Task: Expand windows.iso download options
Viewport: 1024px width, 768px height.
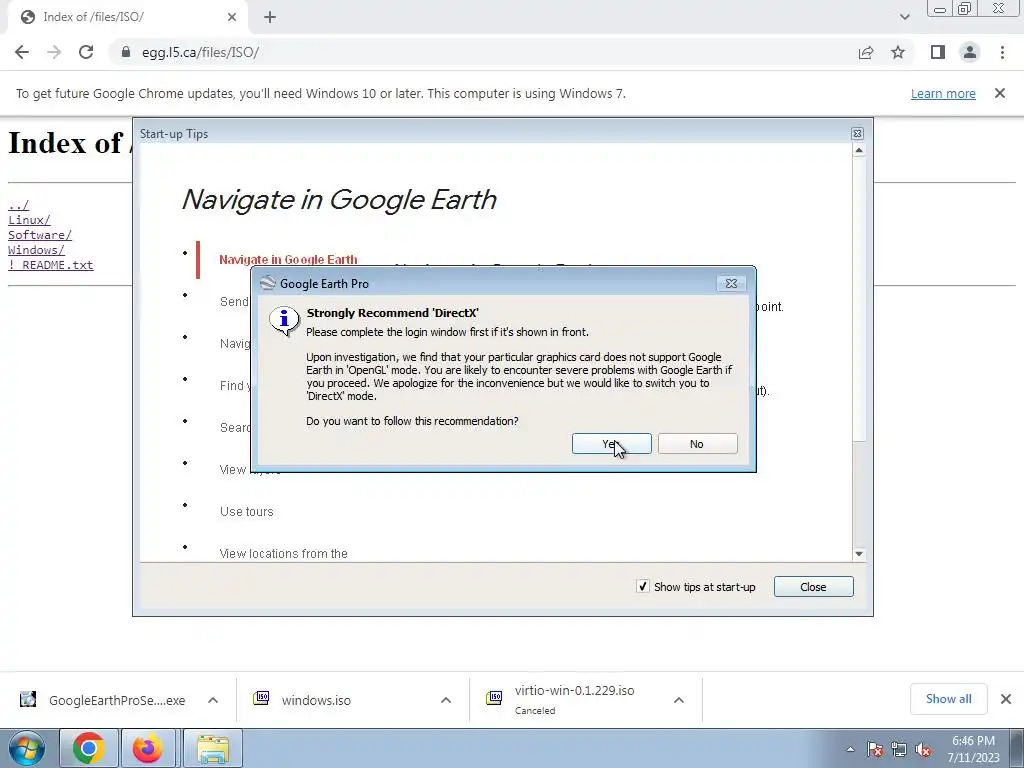Action: (x=446, y=700)
